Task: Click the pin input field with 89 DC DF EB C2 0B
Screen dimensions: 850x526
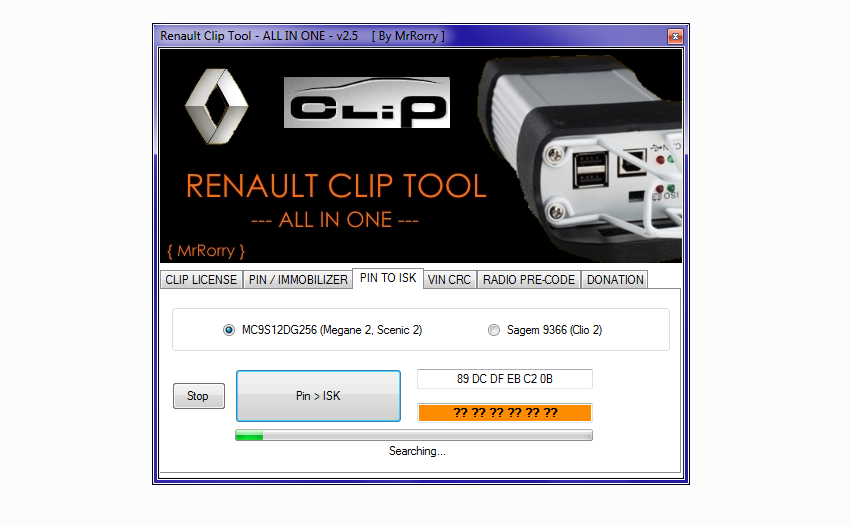Action: point(505,379)
